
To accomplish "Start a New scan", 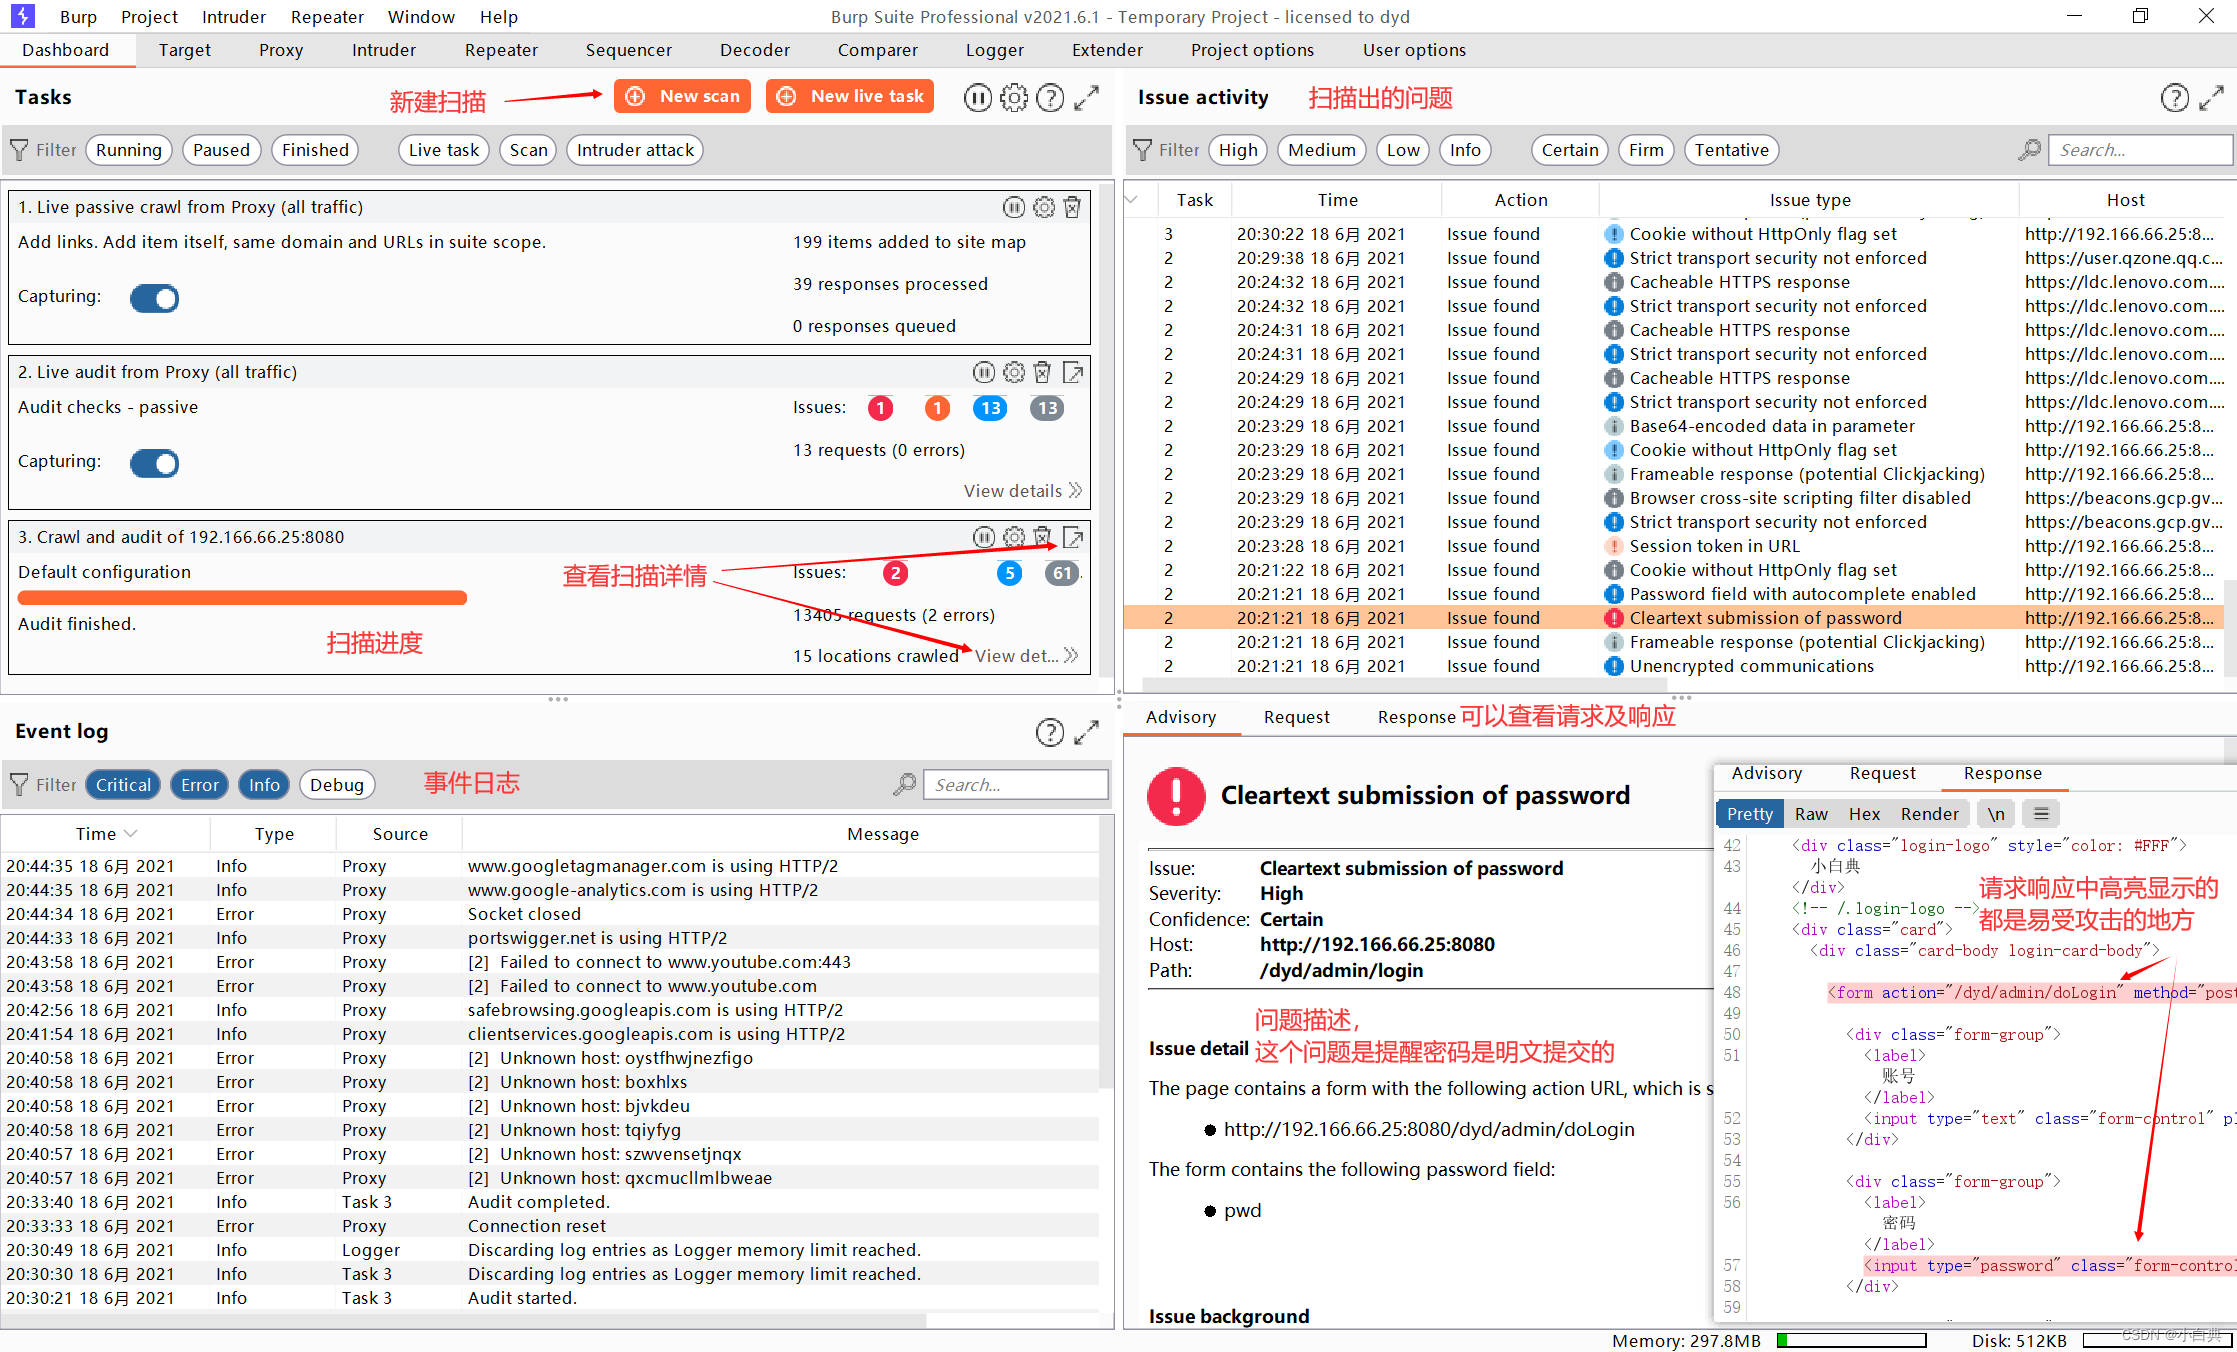I will [683, 96].
